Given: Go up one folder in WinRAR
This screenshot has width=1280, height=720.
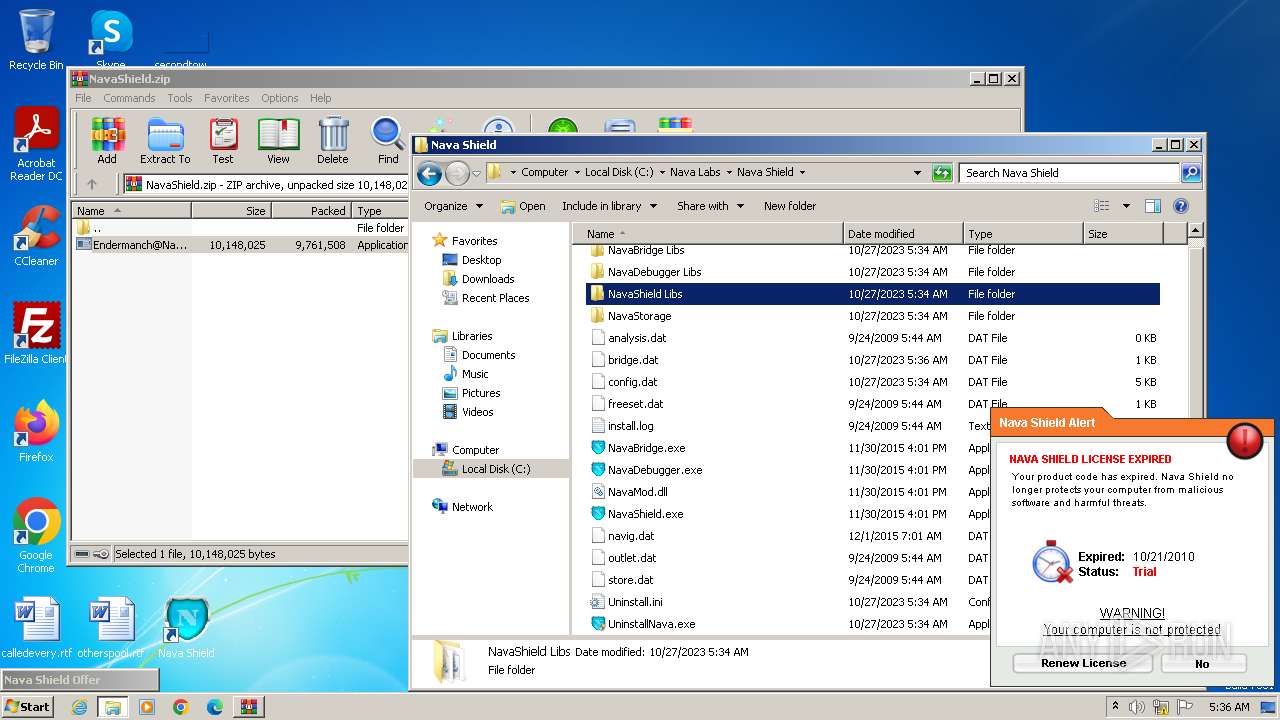Looking at the screenshot, I should tap(92, 184).
